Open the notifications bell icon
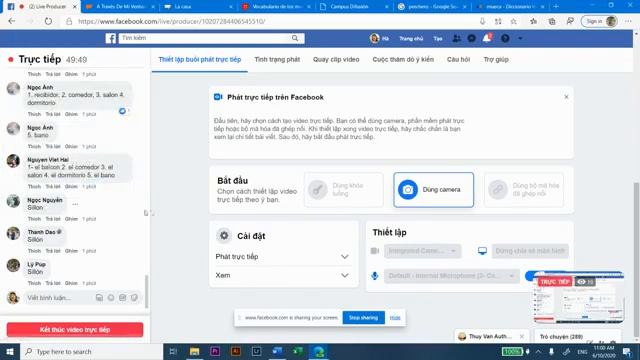Screen dimensions: 640x360 [487, 38]
